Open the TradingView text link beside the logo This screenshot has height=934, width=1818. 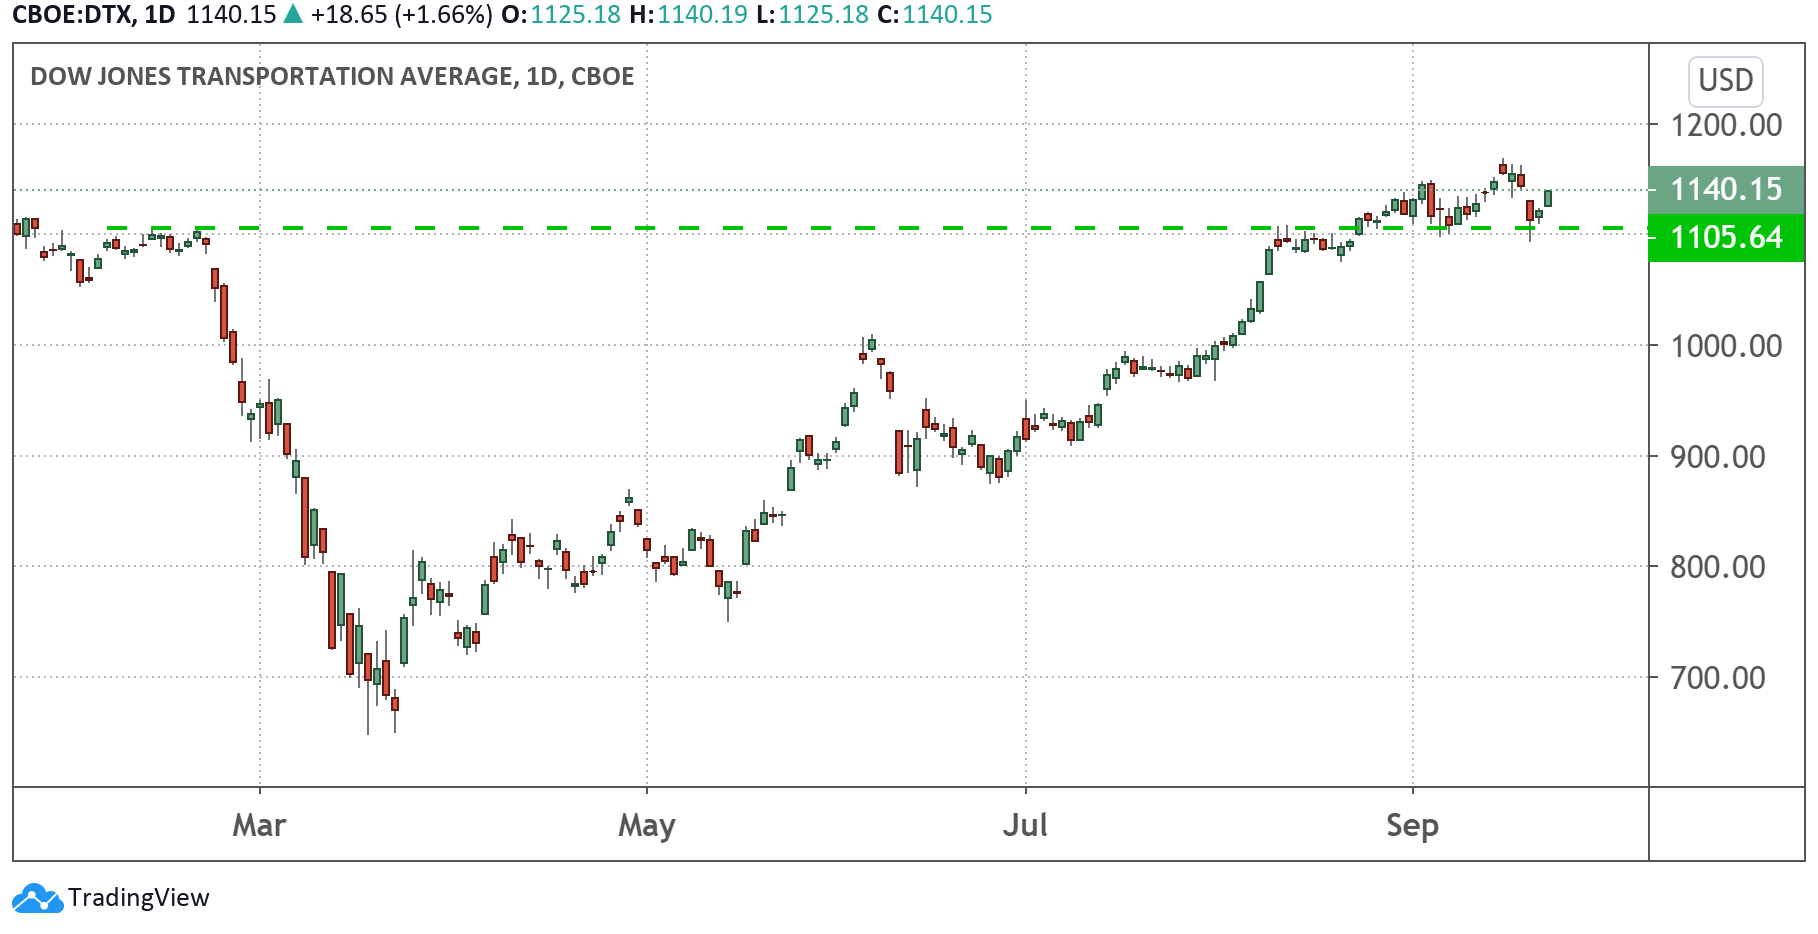pyautogui.click(x=139, y=898)
